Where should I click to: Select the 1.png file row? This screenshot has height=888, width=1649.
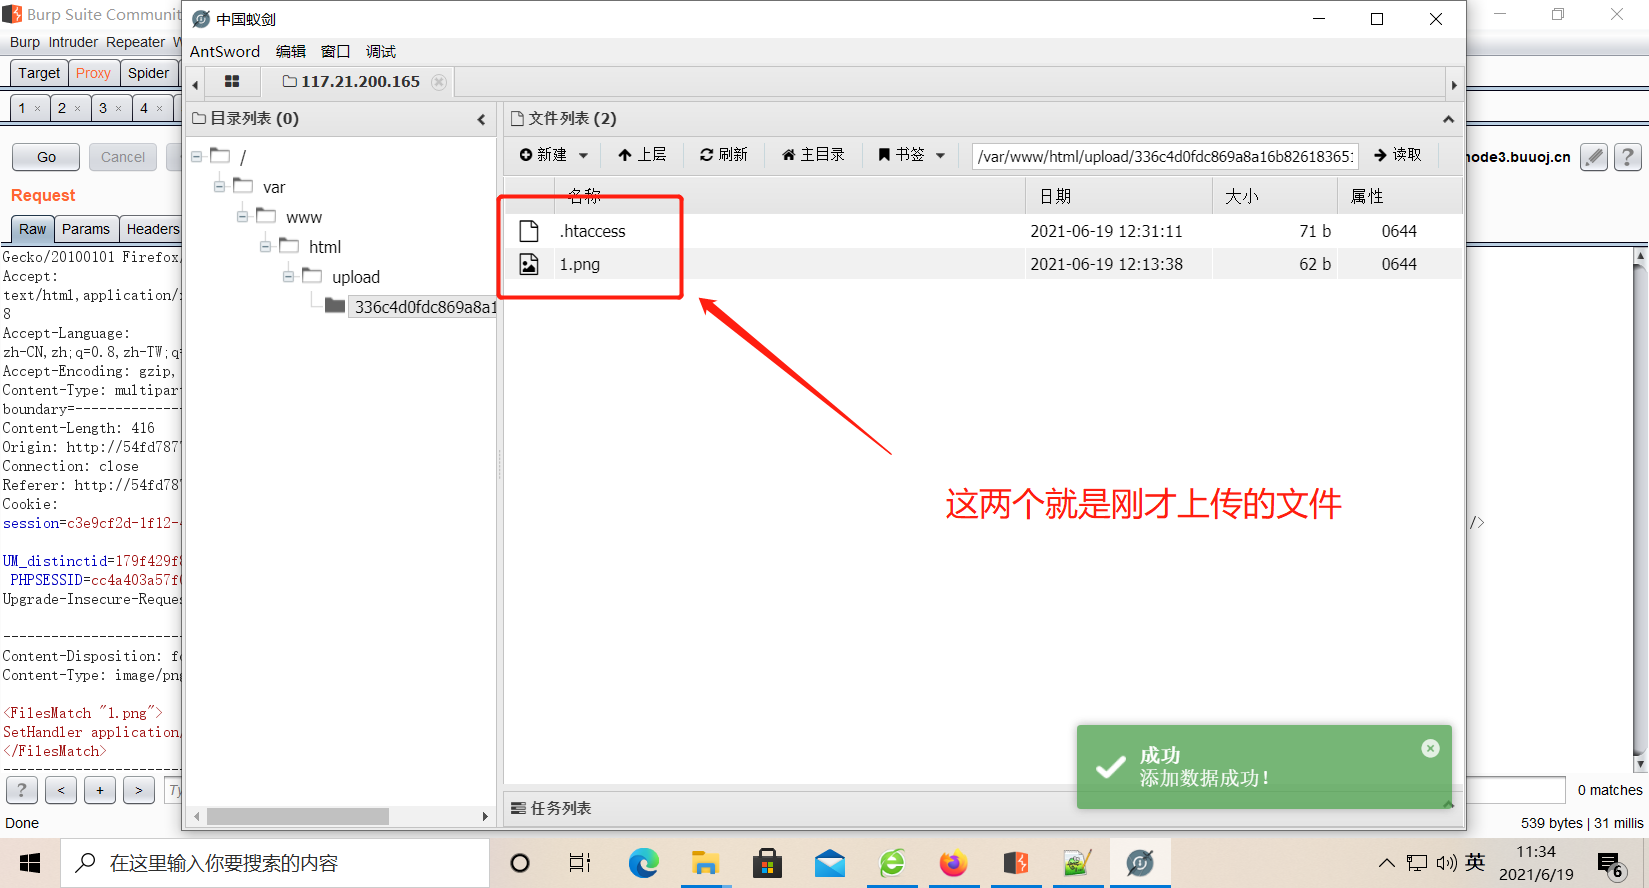coord(983,264)
